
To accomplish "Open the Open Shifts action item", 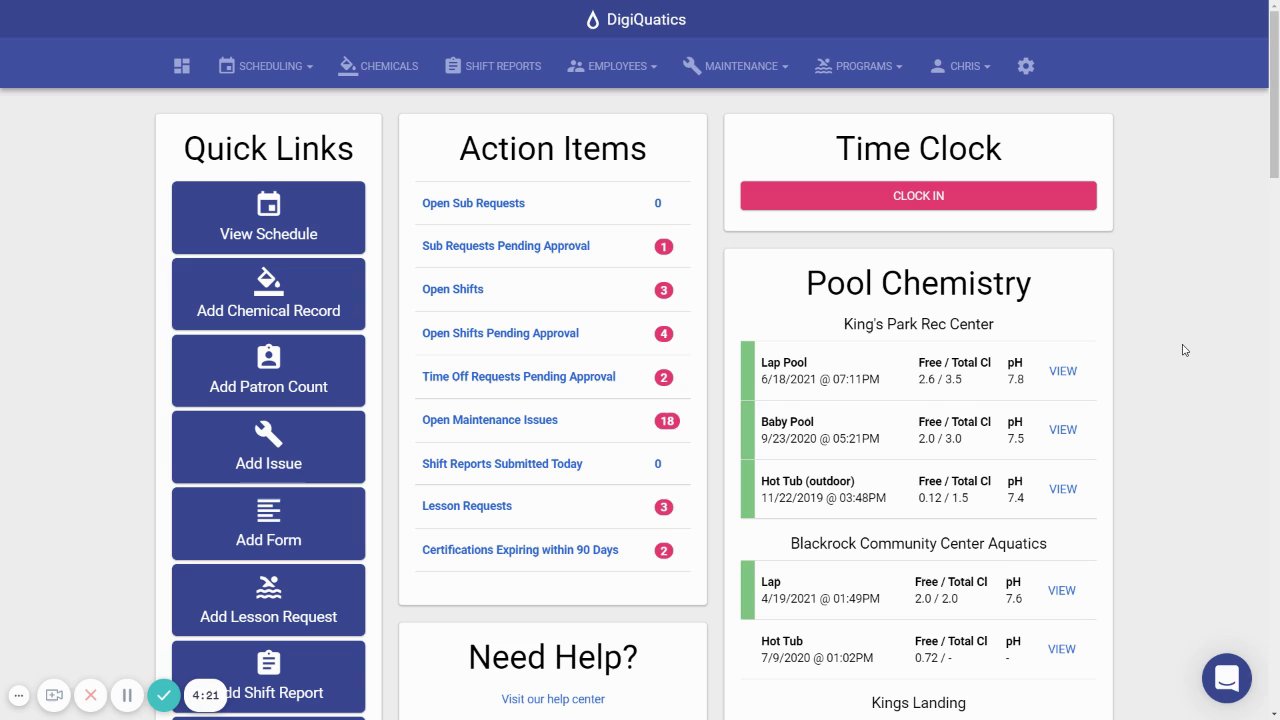I will coord(452,289).
